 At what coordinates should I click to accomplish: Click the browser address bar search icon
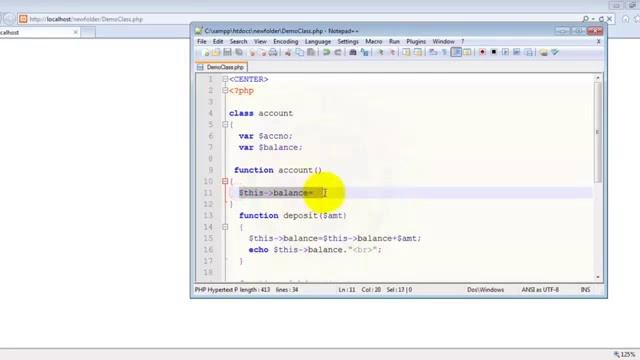(586, 19)
